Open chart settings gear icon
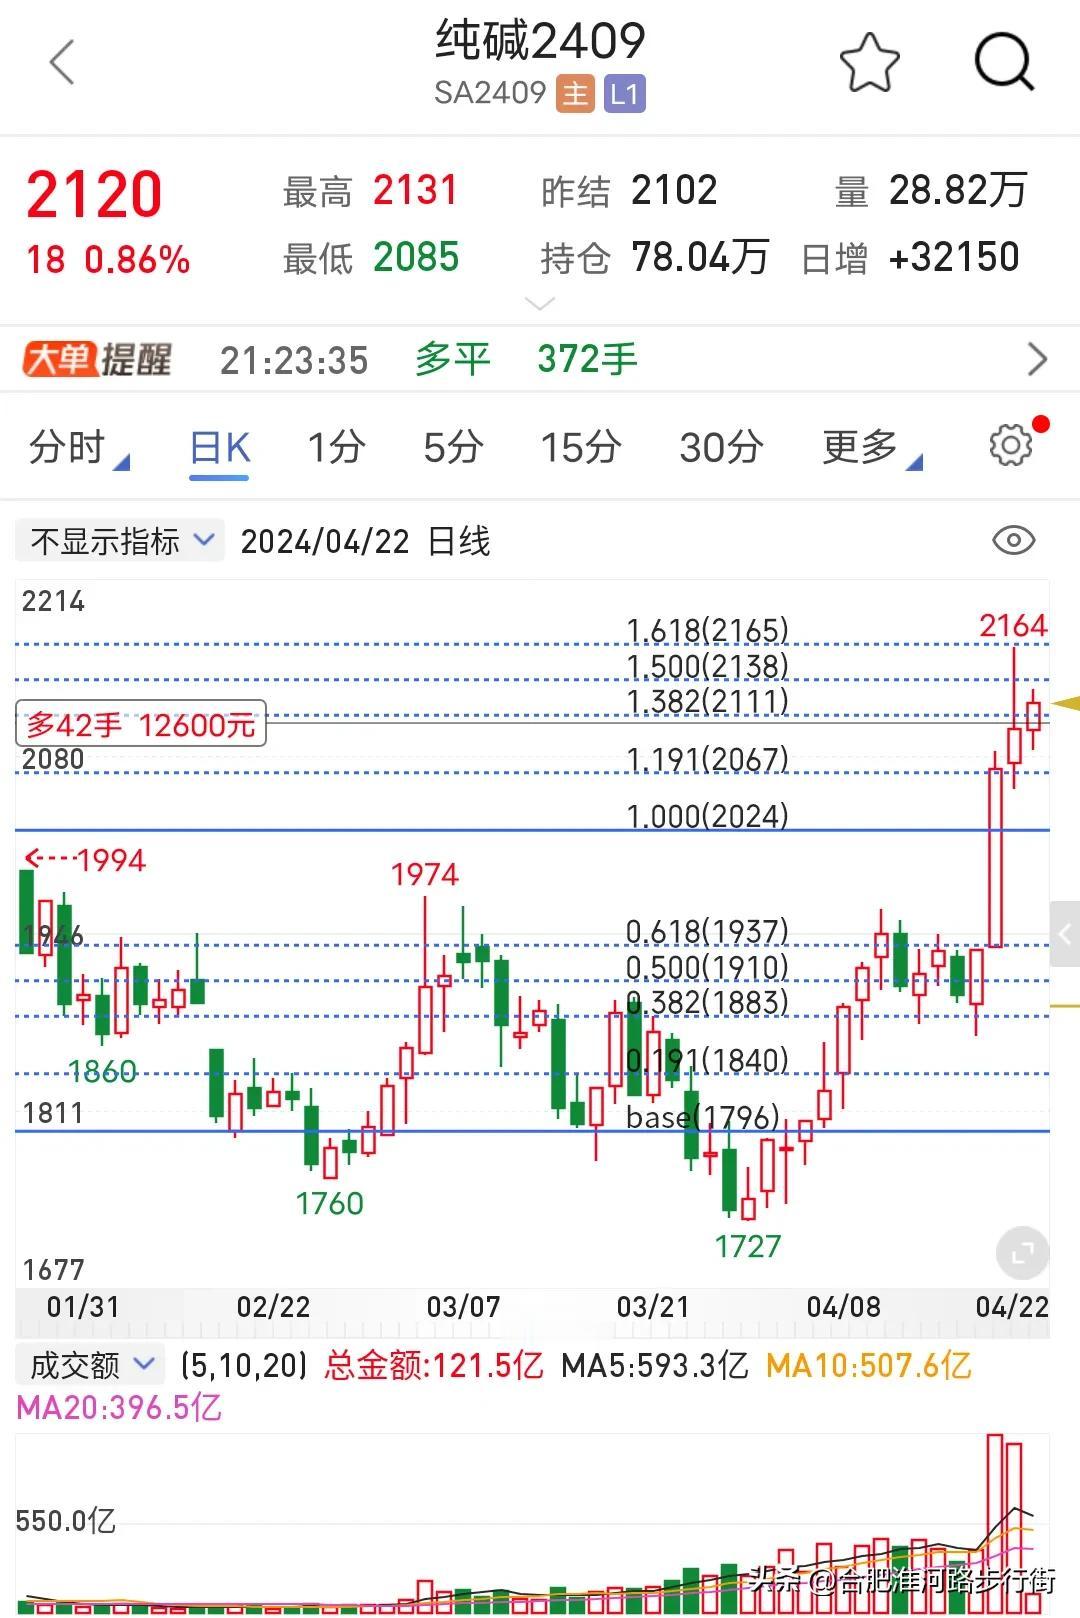1080x1618 pixels. pos(1011,445)
